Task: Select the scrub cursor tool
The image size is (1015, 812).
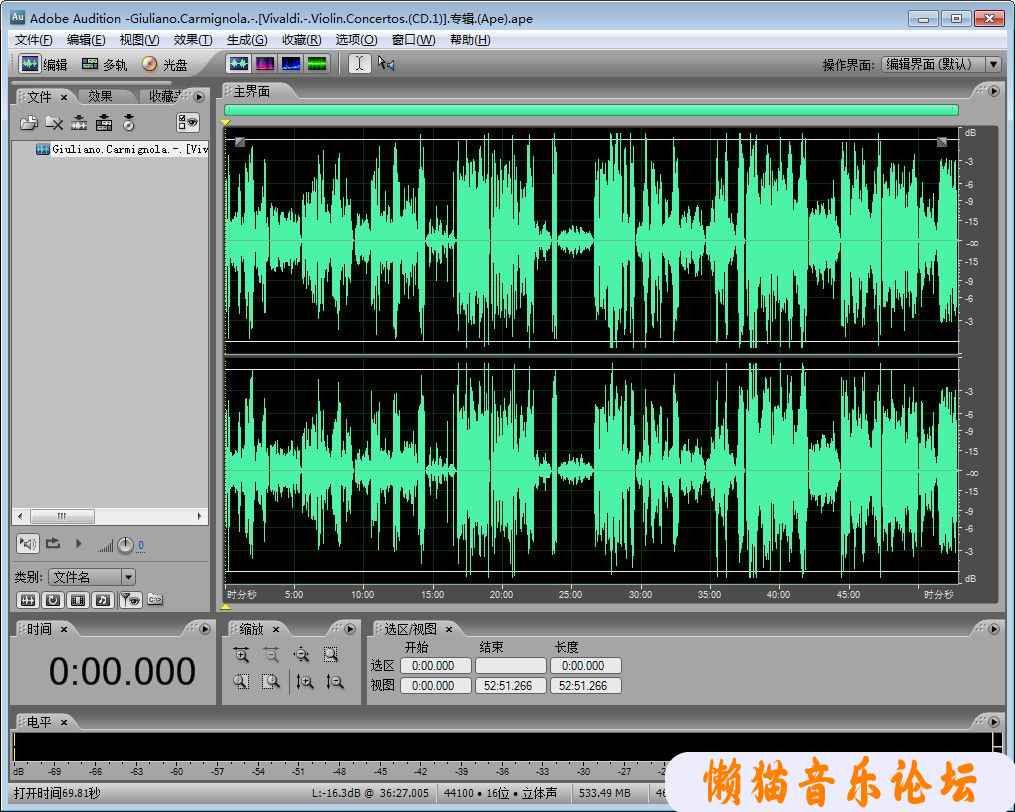Action: click(386, 63)
